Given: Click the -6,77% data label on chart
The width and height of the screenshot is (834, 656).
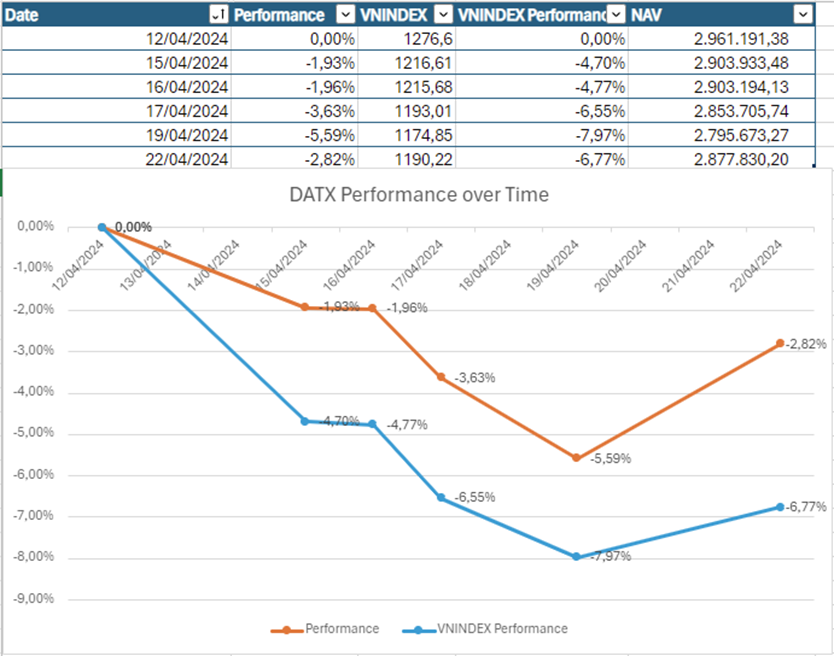Looking at the screenshot, I should [x=806, y=507].
